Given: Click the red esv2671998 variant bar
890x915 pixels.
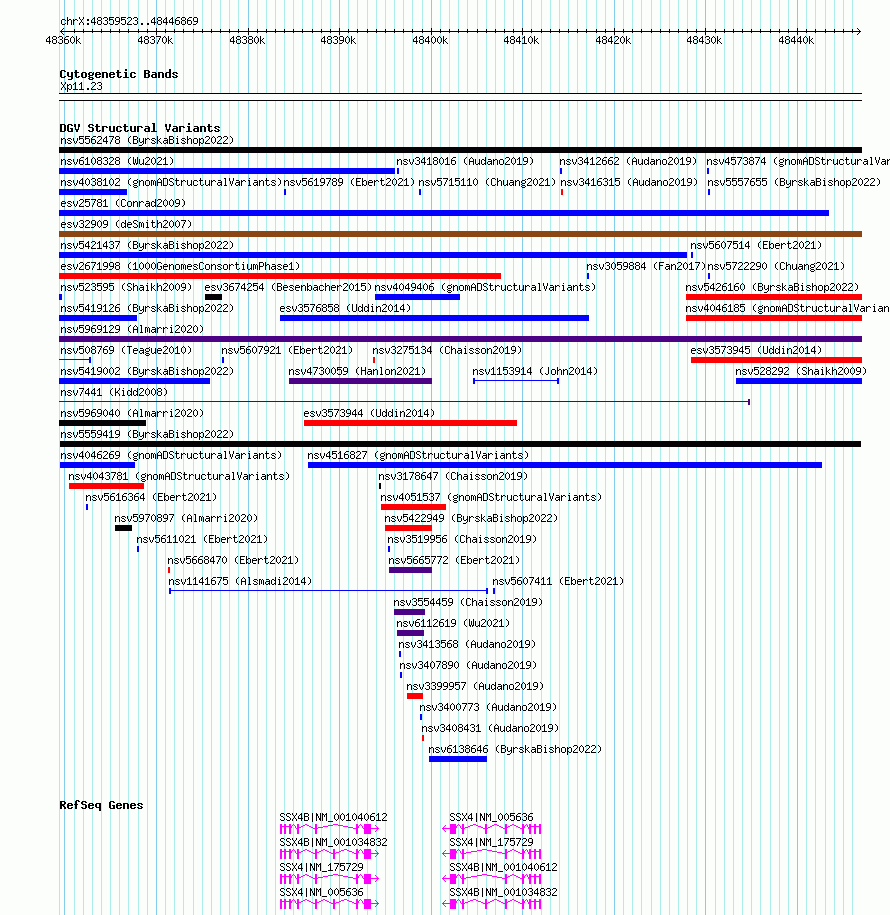Looking at the screenshot, I should point(280,276).
